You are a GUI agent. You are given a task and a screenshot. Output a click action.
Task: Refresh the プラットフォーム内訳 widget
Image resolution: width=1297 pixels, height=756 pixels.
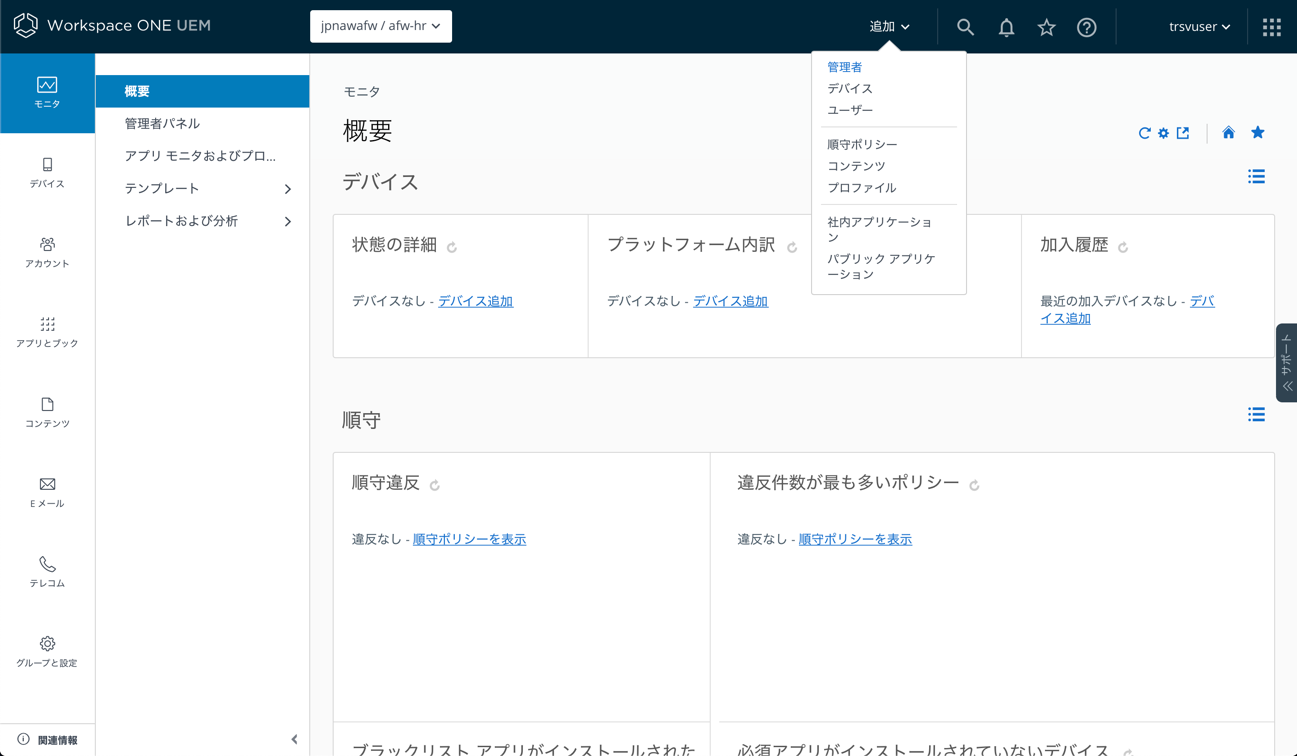coord(792,247)
